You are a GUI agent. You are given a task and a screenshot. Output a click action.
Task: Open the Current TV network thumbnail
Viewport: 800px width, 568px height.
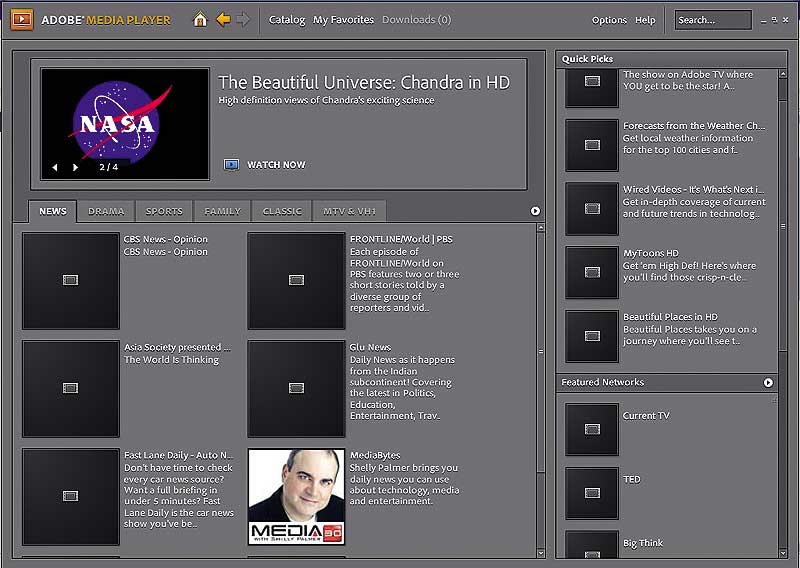tap(592, 429)
